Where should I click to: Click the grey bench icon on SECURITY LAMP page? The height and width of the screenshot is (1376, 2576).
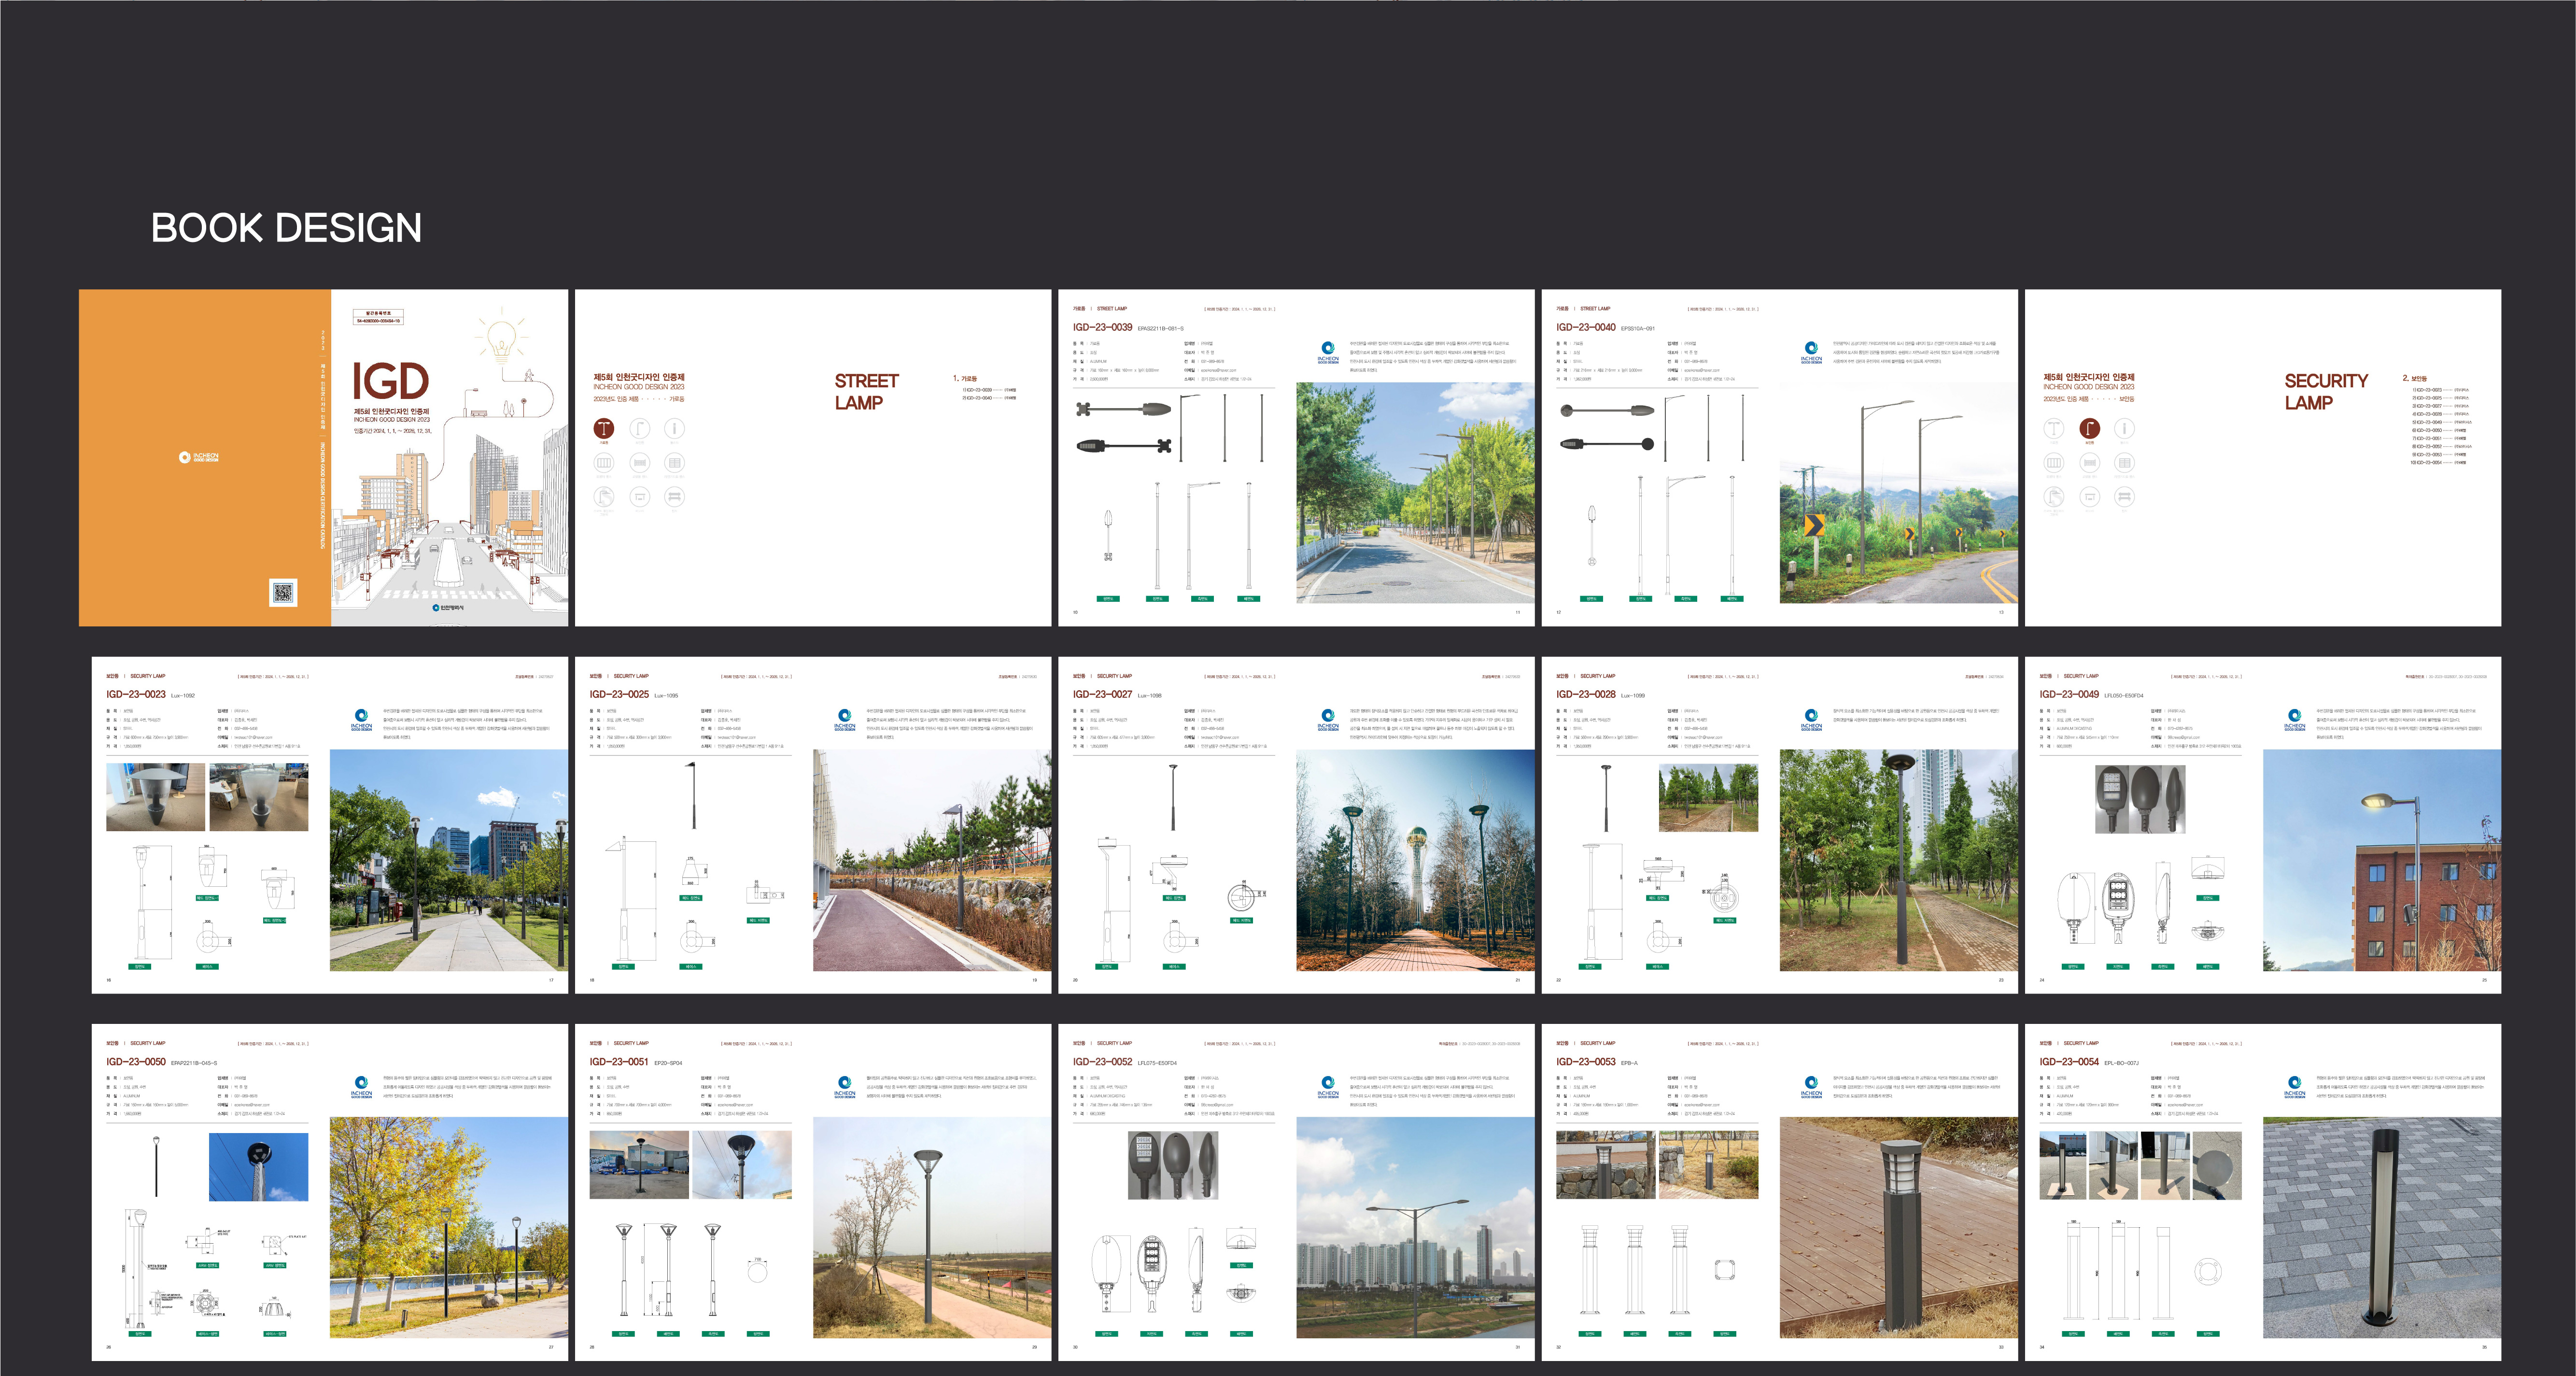(2125, 497)
